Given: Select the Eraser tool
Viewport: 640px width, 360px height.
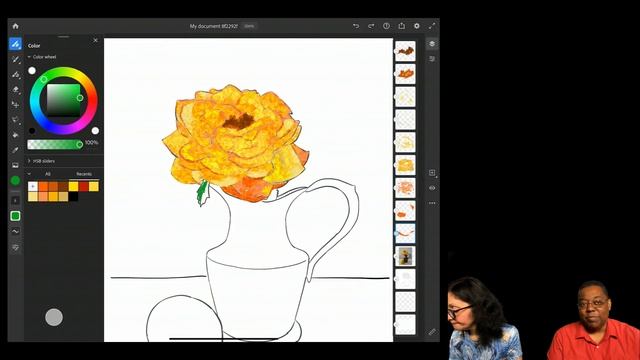Looking at the screenshot, I should 16,89.
